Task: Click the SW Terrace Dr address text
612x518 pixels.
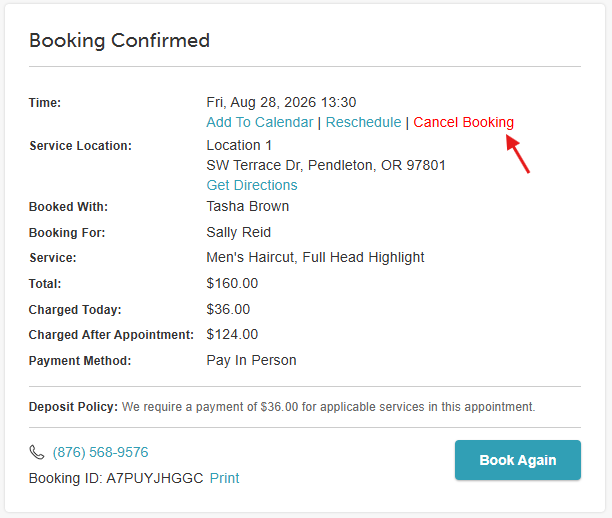Action: 326,165
